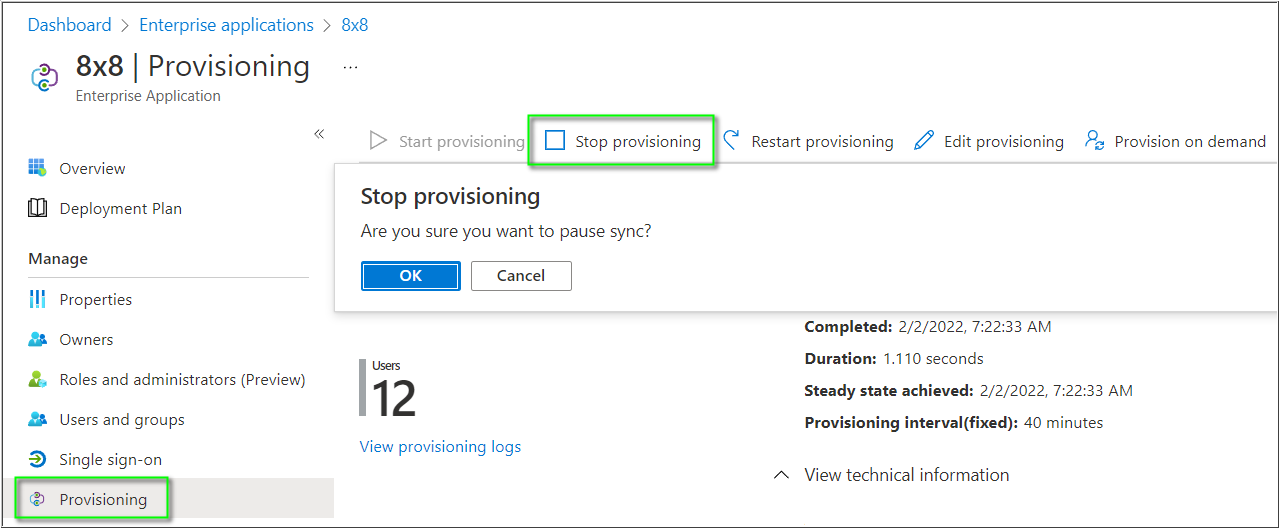Click the Provision on demand user icon

click(x=1095, y=141)
